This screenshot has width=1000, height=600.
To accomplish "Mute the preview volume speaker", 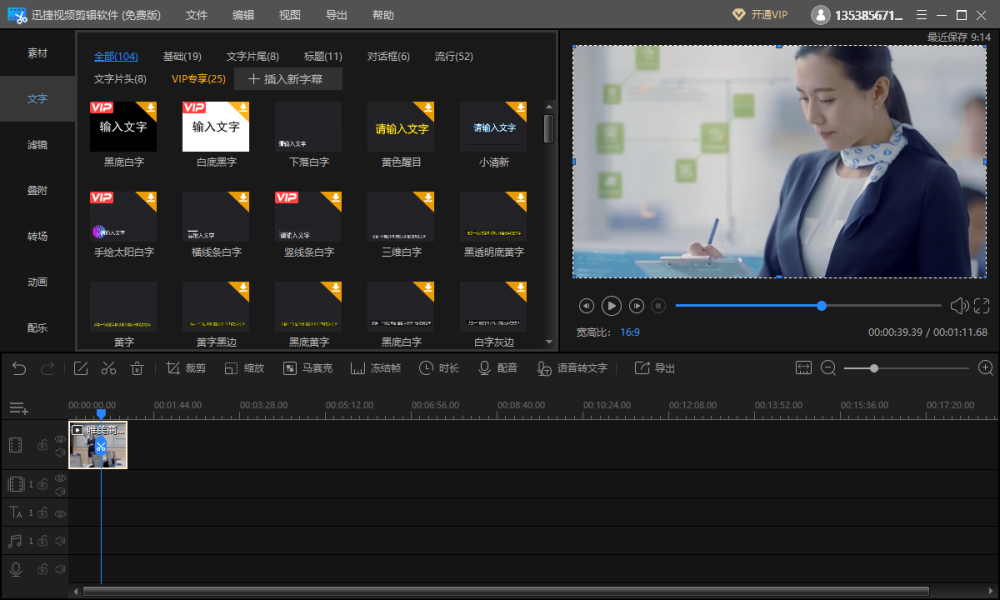I will 958,306.
